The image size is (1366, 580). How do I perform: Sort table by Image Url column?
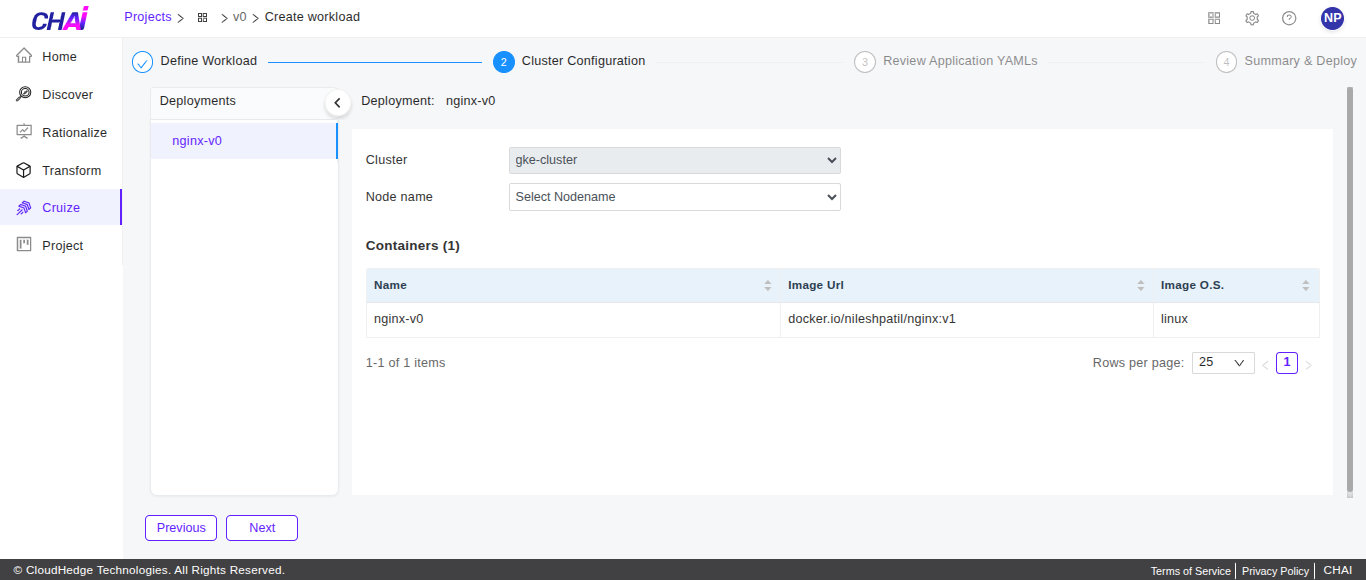1140,286
